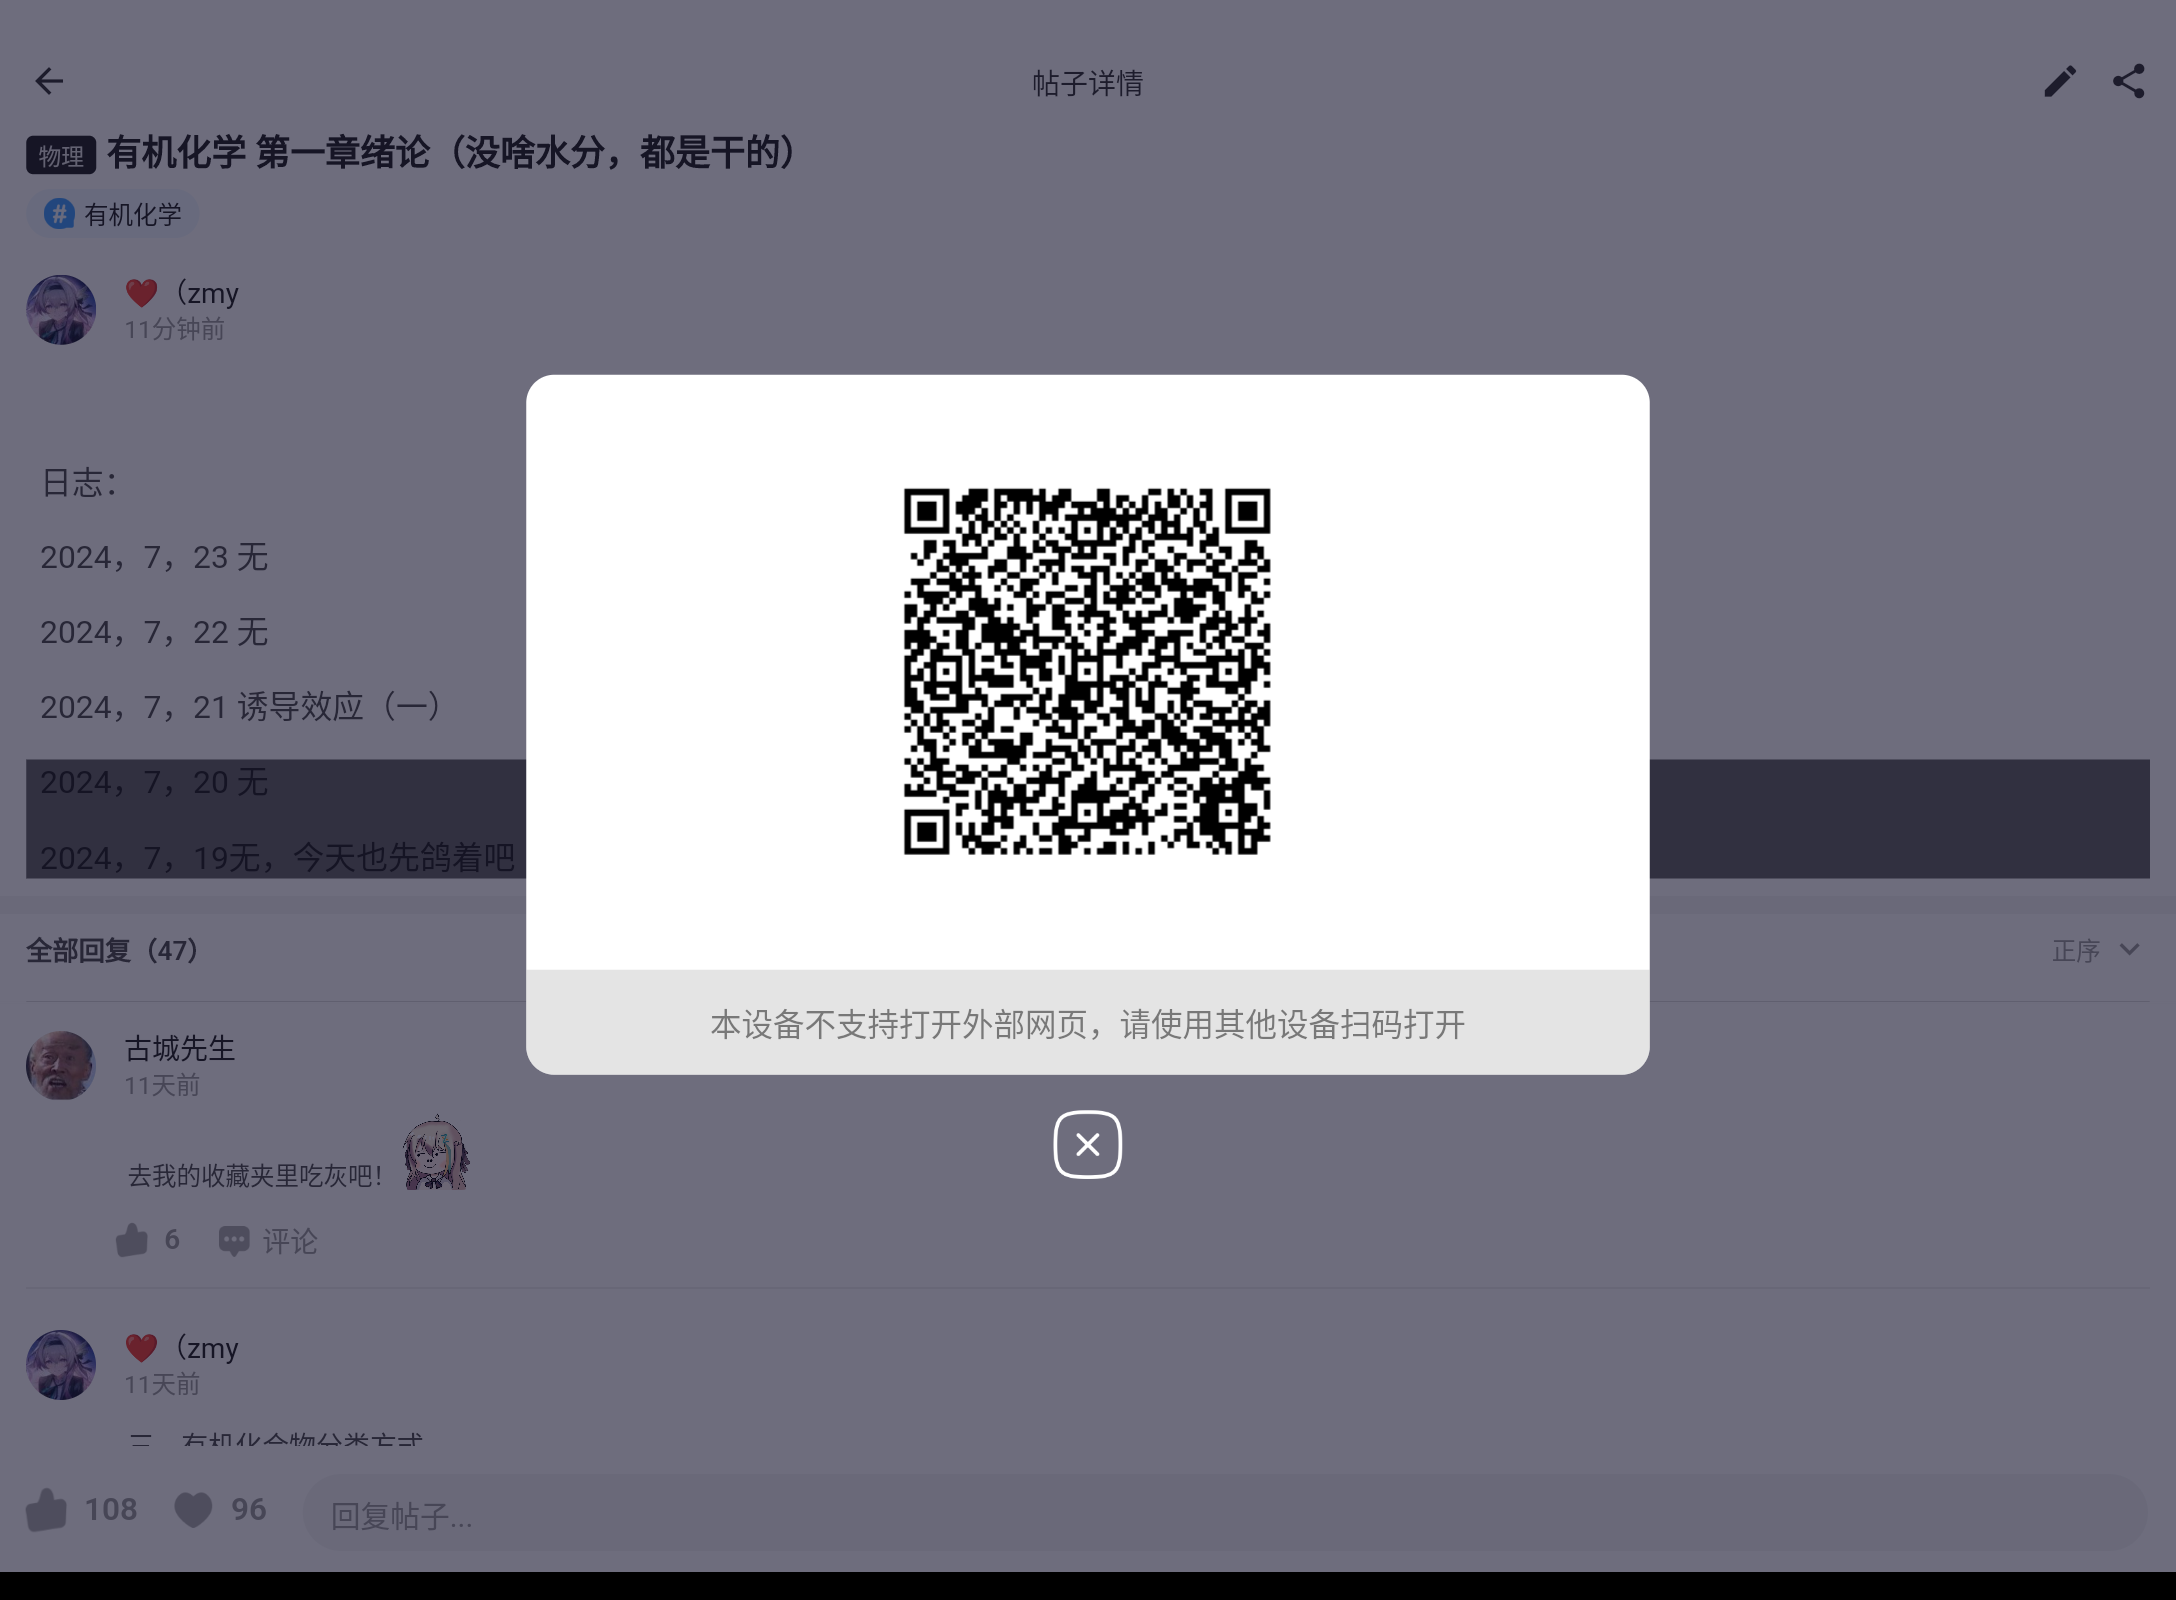Viewport: 2176px width, 1600px height.
Task: Select the post title 有机化学 第一章绪论
Action: (x=269, y=153)
